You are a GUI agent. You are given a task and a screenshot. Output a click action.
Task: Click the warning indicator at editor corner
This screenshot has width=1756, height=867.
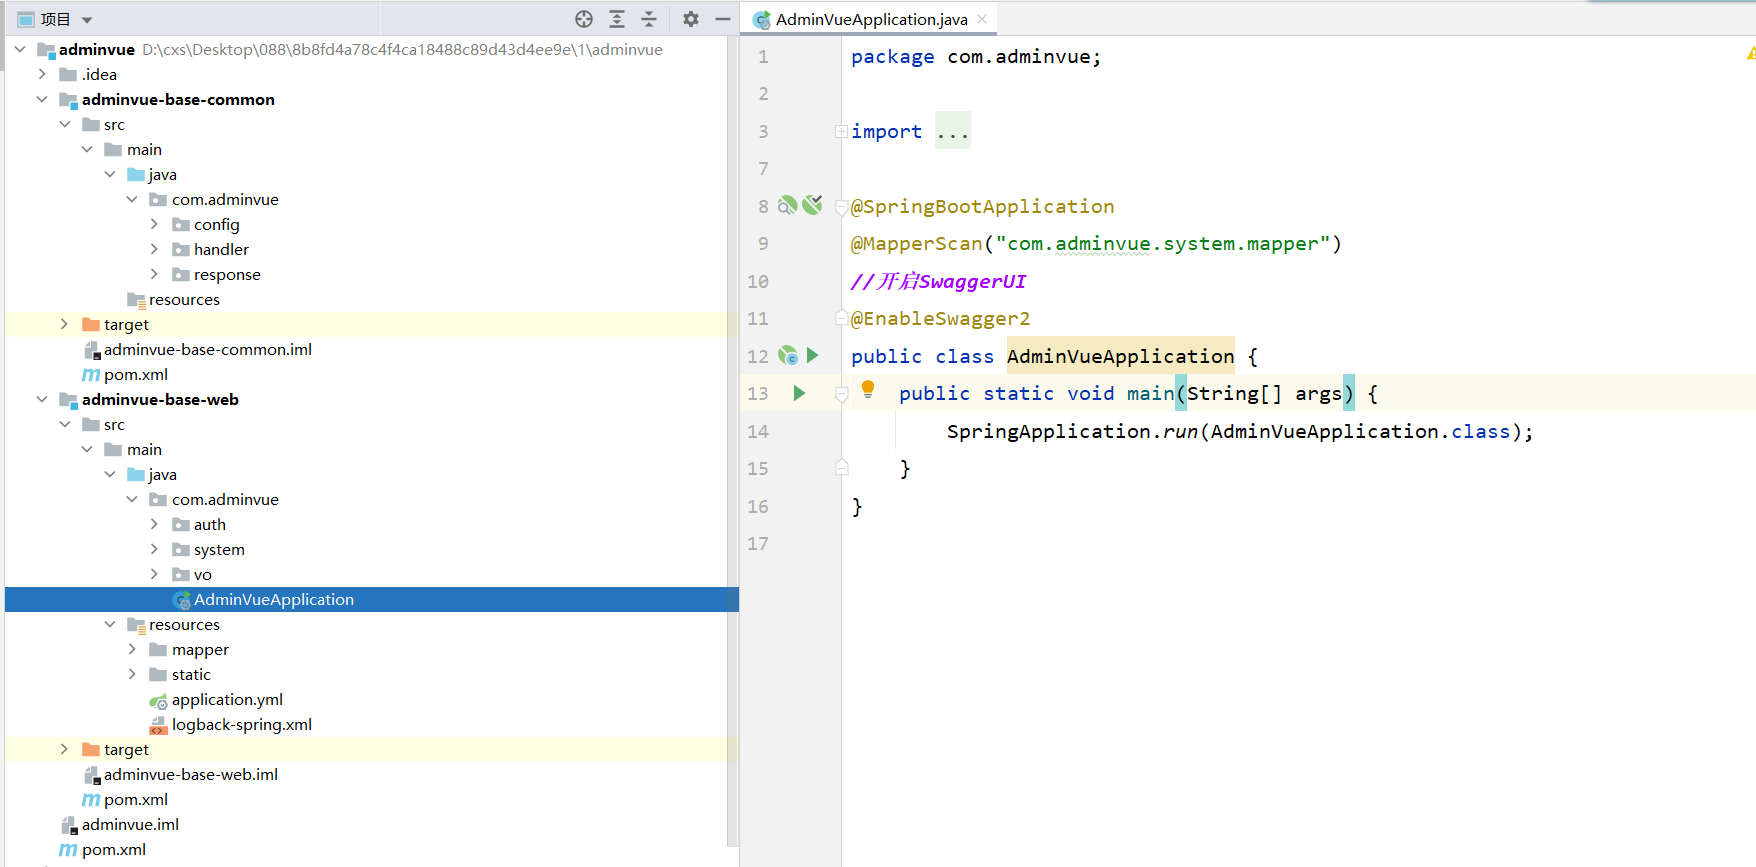pyautogui.click(x=1750, y=54)
